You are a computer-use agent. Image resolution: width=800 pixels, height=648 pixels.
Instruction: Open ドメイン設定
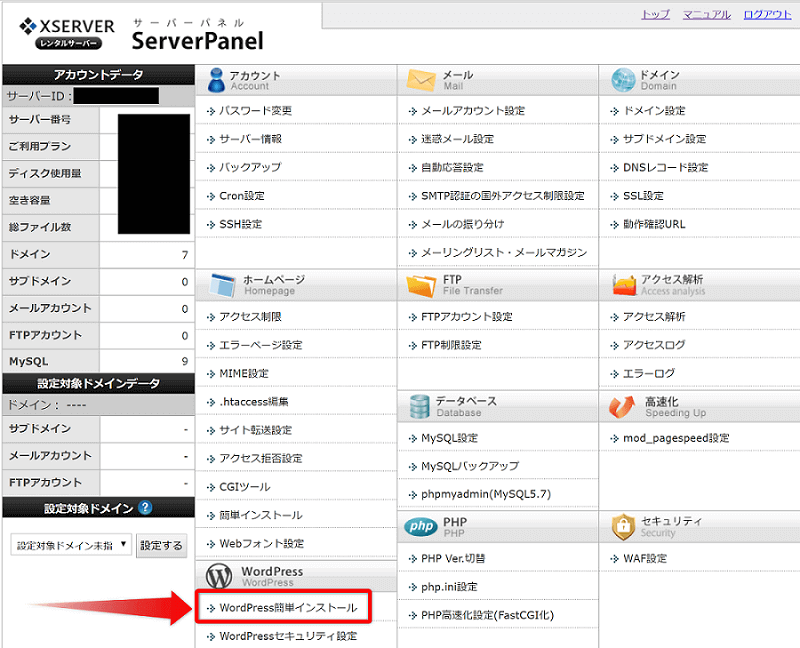654,111
